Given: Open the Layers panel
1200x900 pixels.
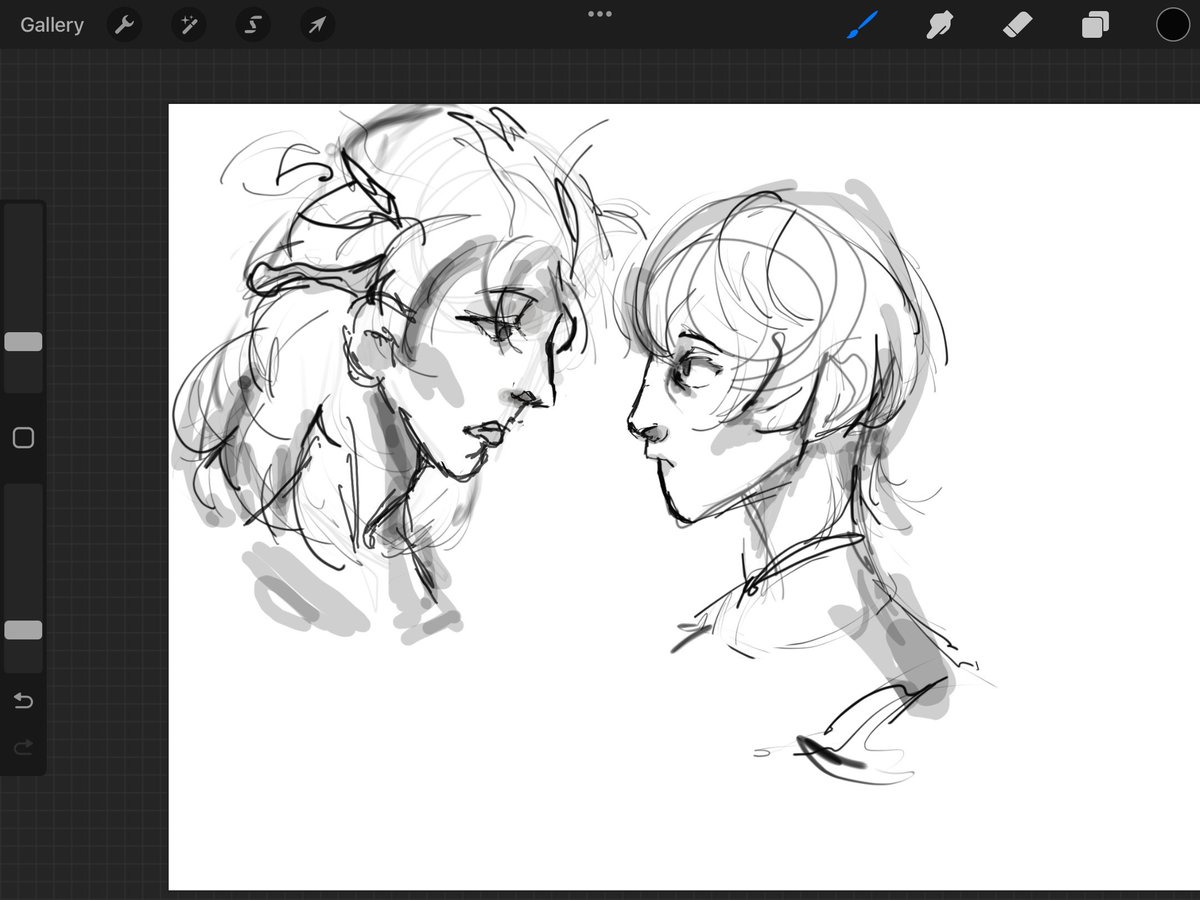Looking at the screenshot, I should click(1095, 25).
